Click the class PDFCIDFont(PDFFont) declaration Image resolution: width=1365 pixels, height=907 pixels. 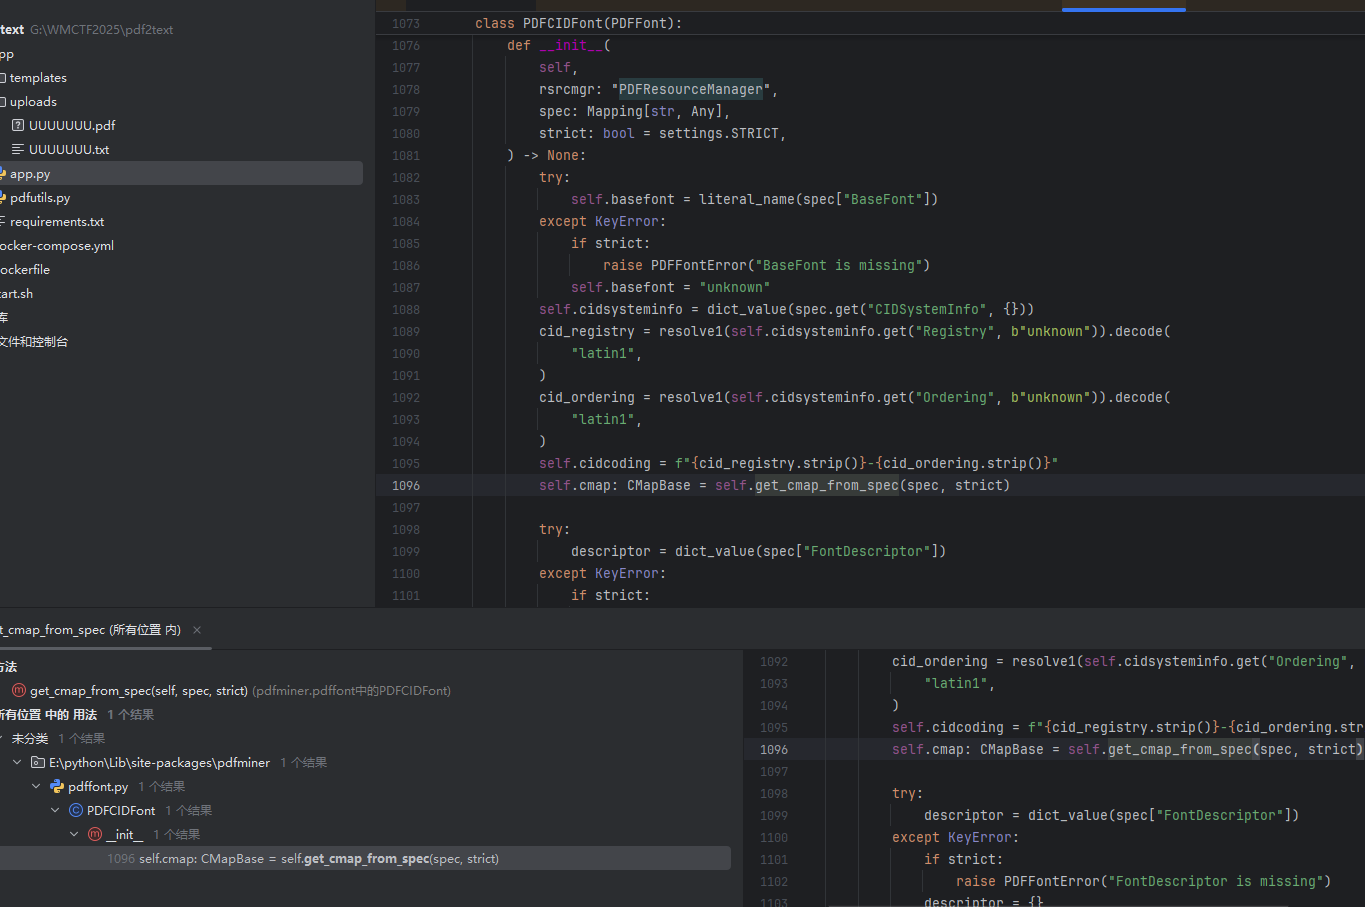578,23
